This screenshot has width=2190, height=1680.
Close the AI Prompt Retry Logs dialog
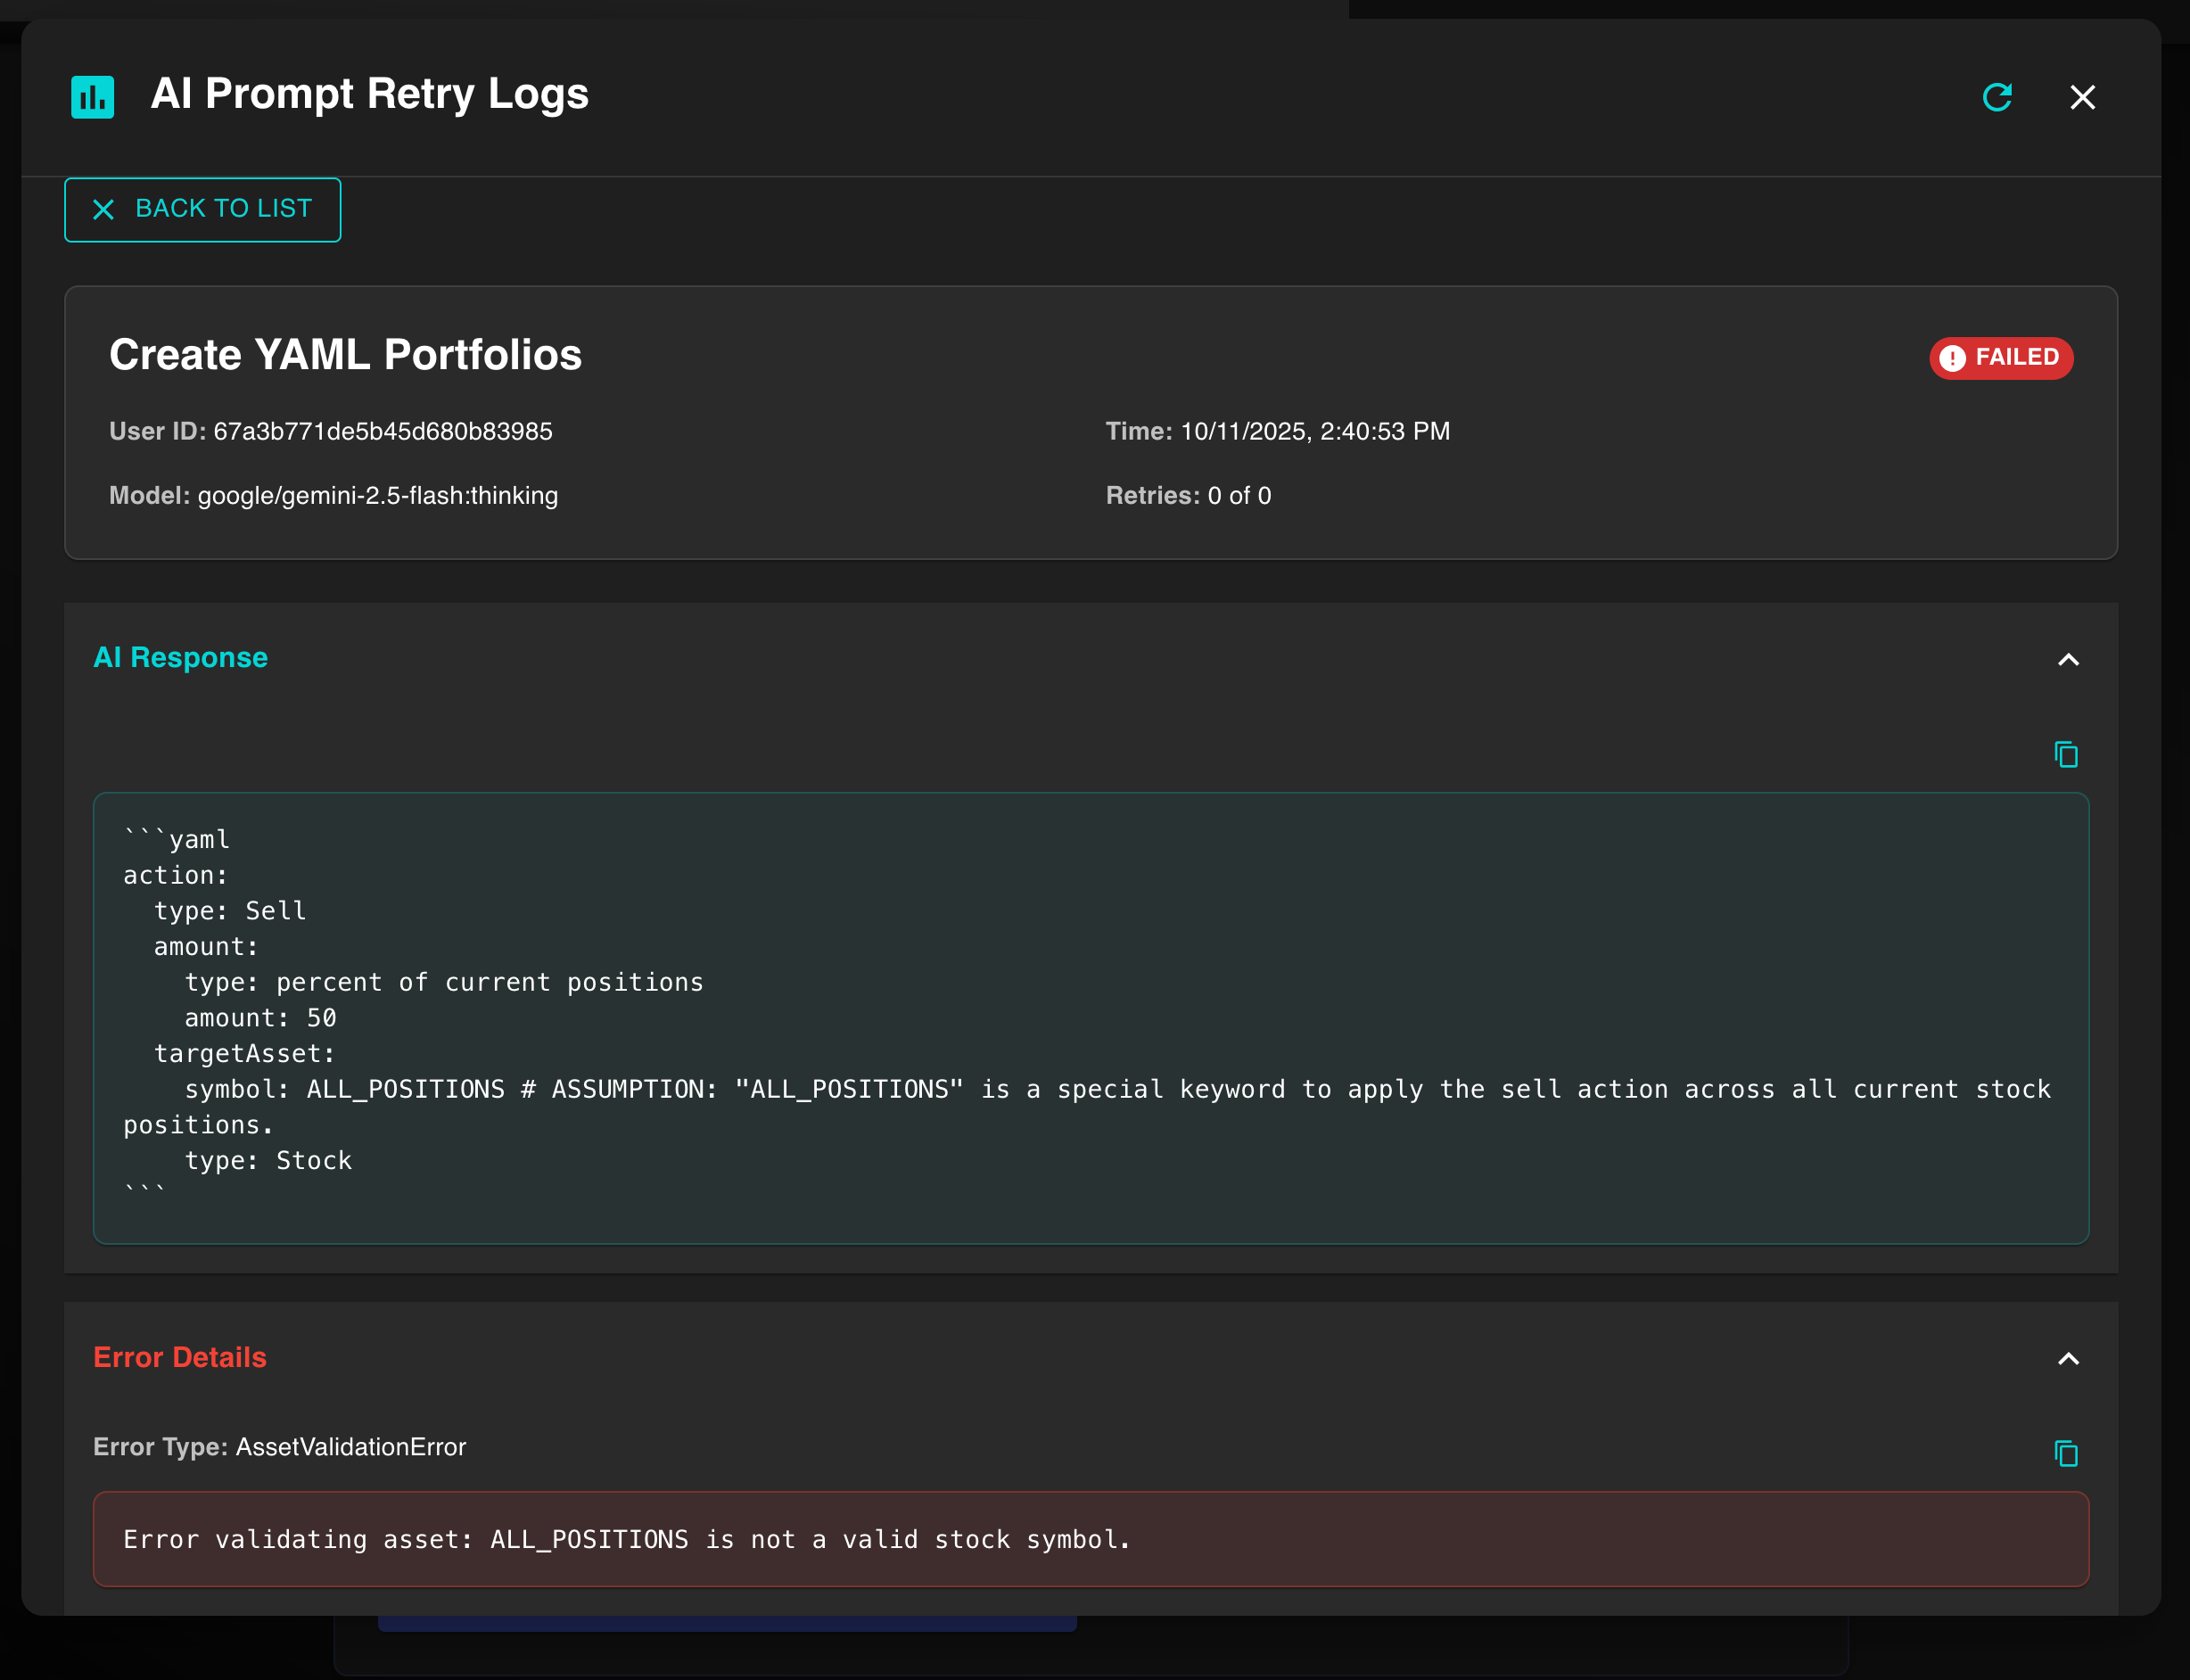point(2082,97)
